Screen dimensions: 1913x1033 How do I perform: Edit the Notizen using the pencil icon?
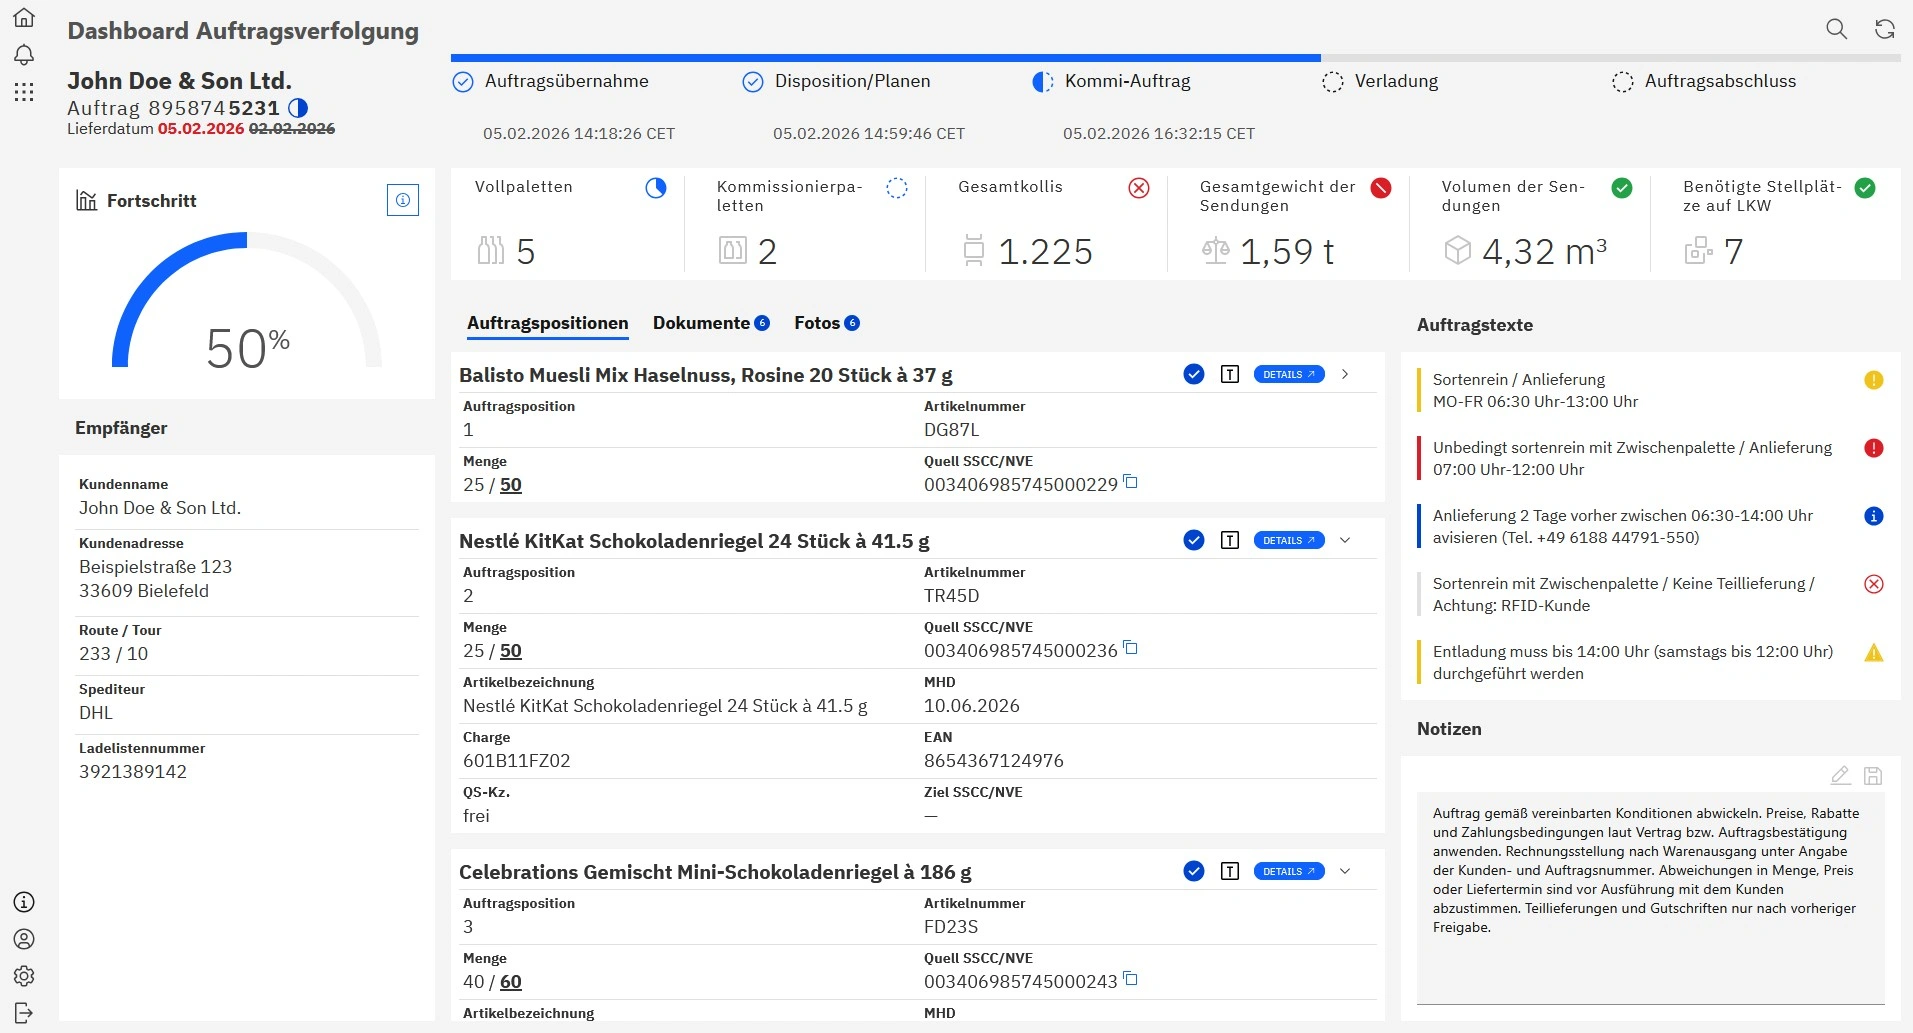click(1840, 775)
